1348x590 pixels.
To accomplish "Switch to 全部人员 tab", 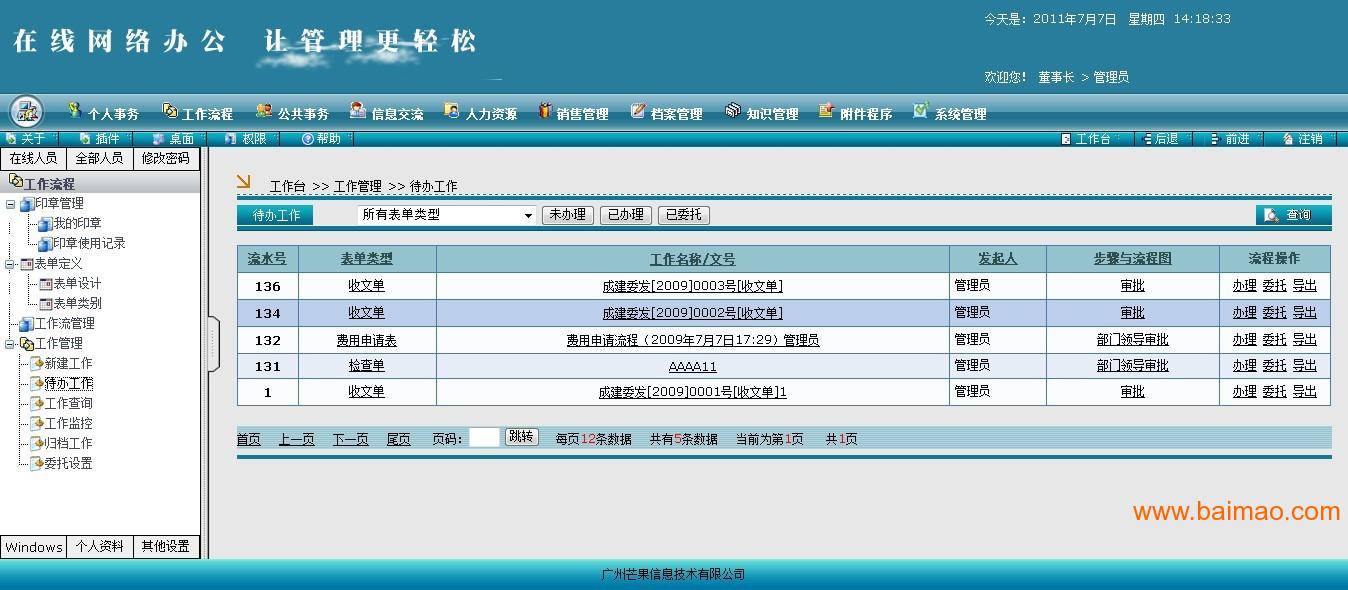I will point(99,158).
